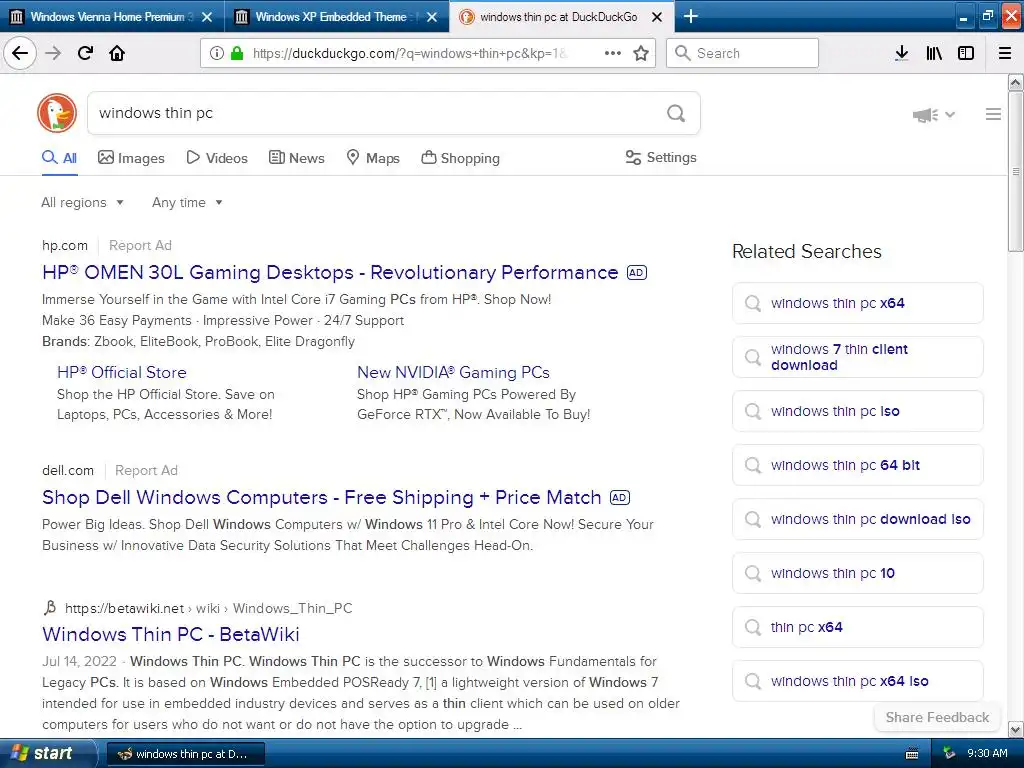This screenshot has width=1024, height=768.
Task: Focus the Firefox Search box
Action: click(743, 53)
